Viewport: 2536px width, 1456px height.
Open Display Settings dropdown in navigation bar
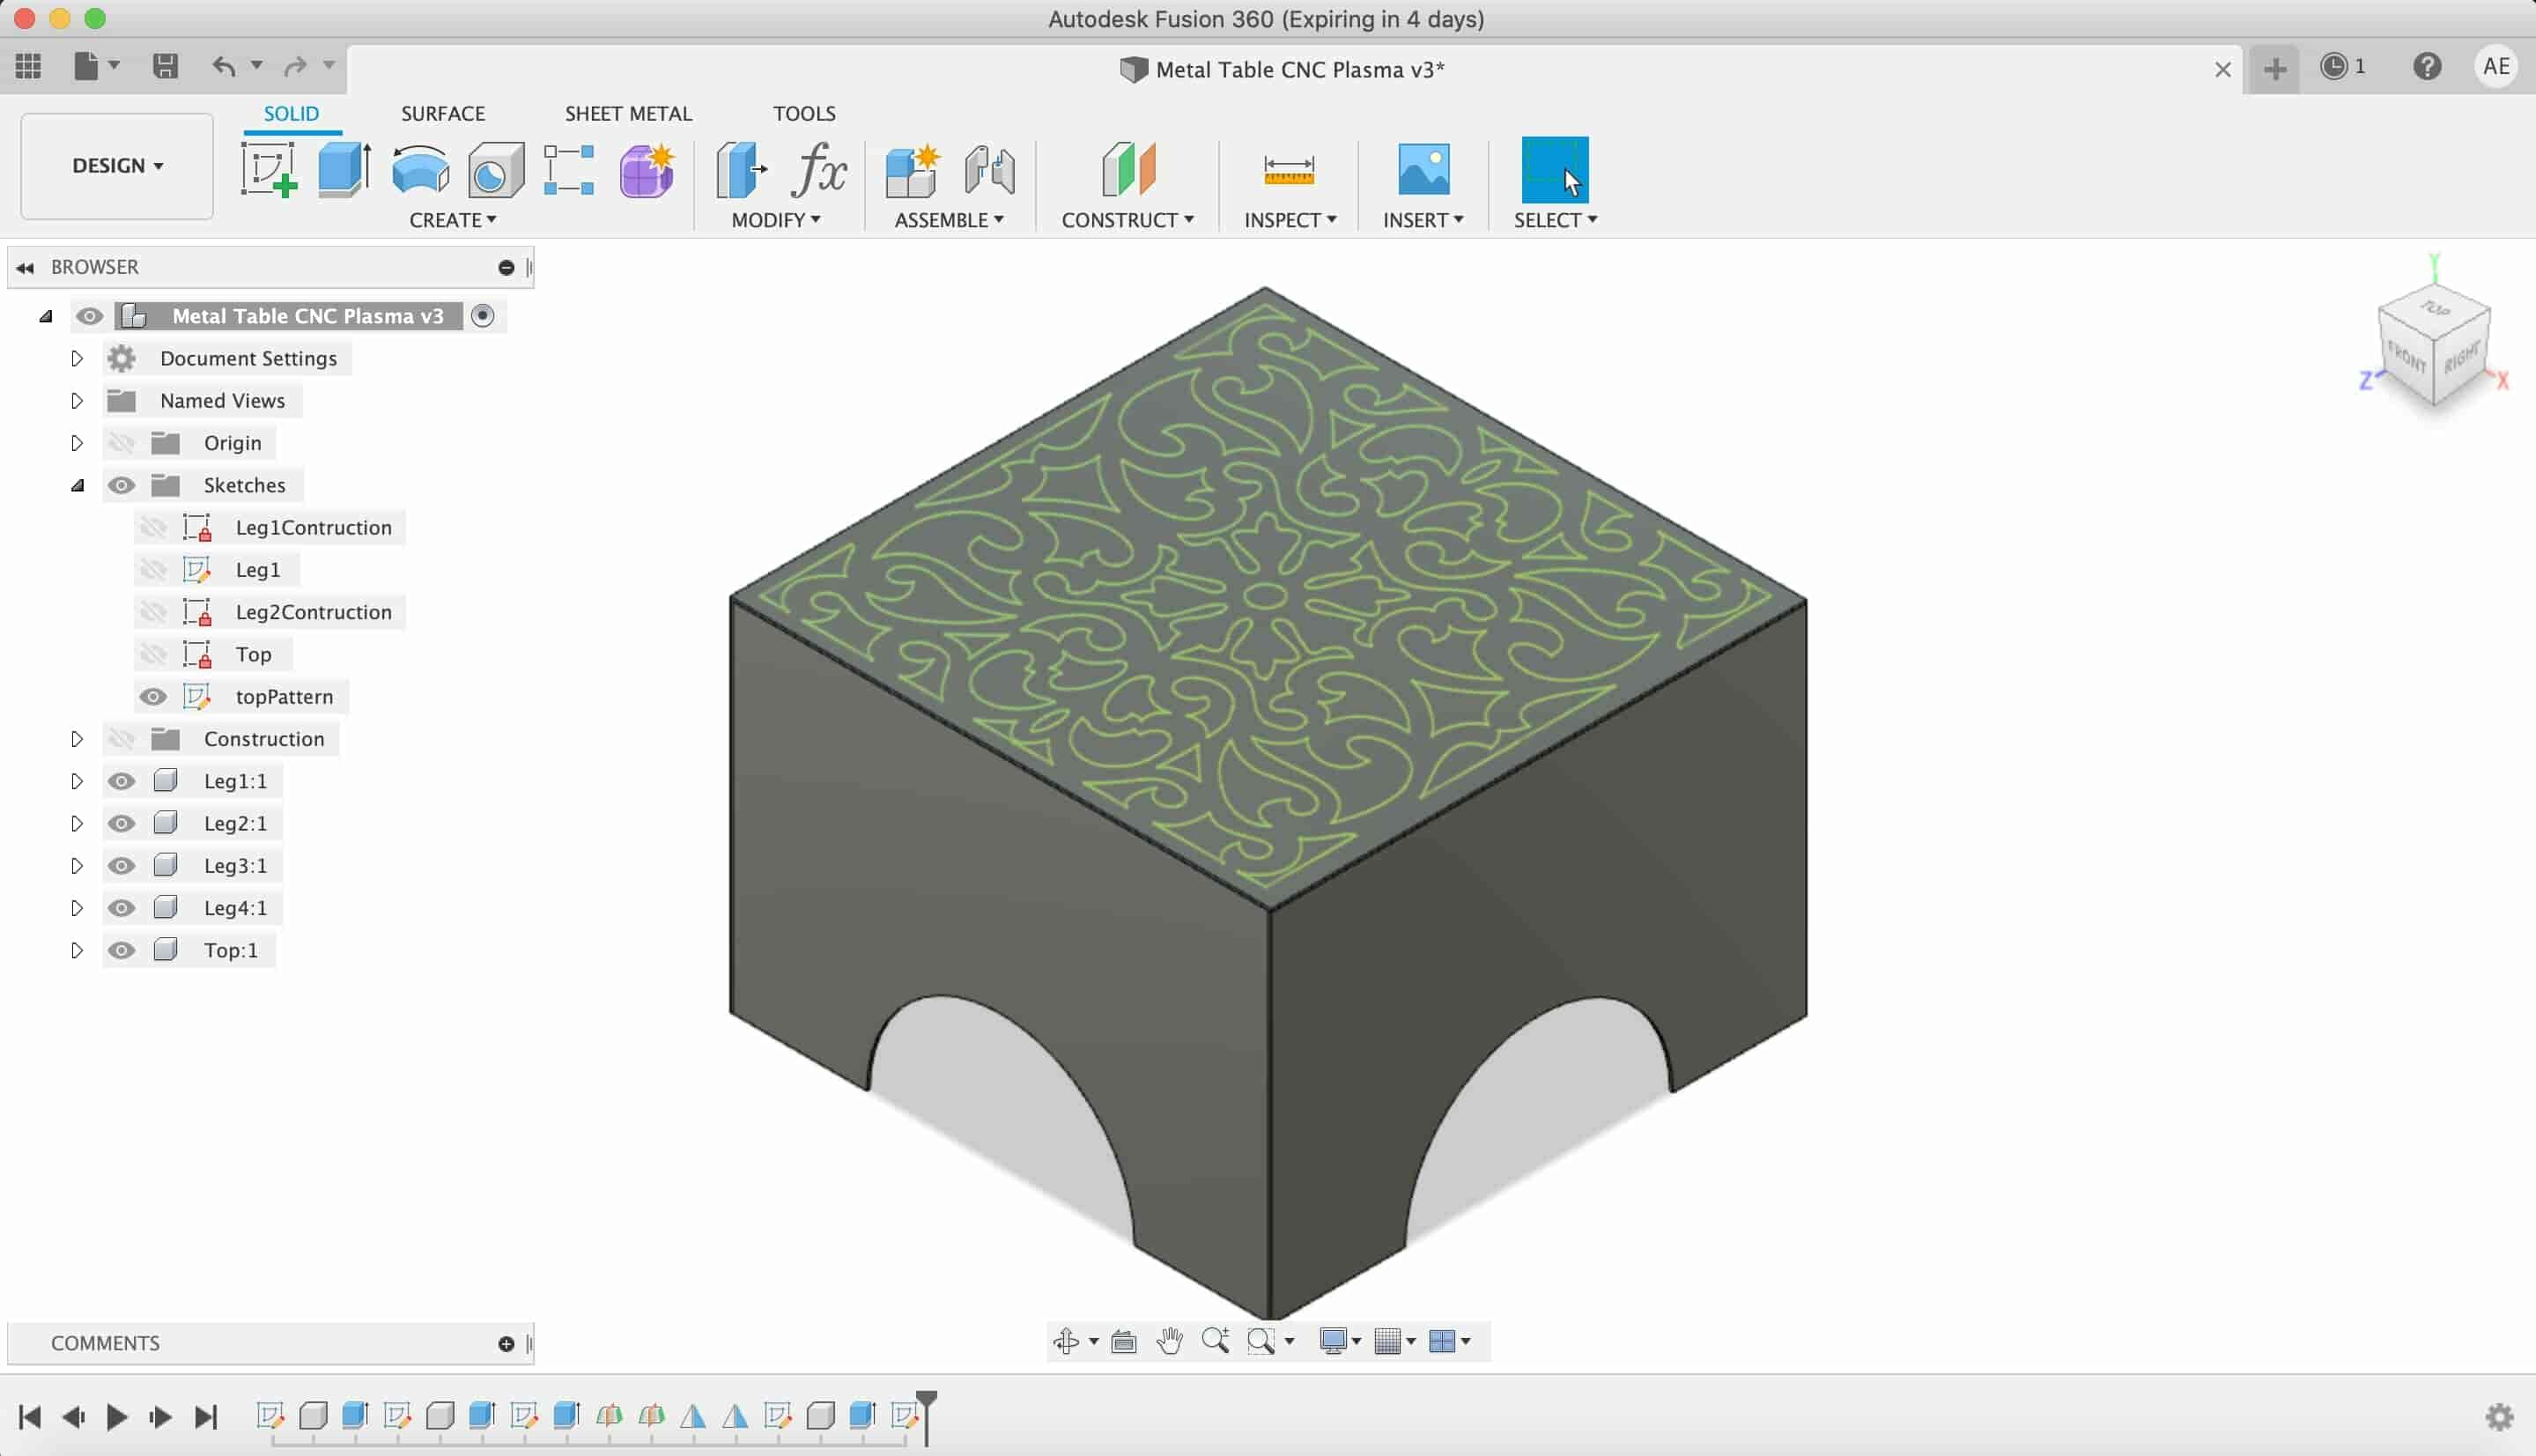pos(1339,1341)
